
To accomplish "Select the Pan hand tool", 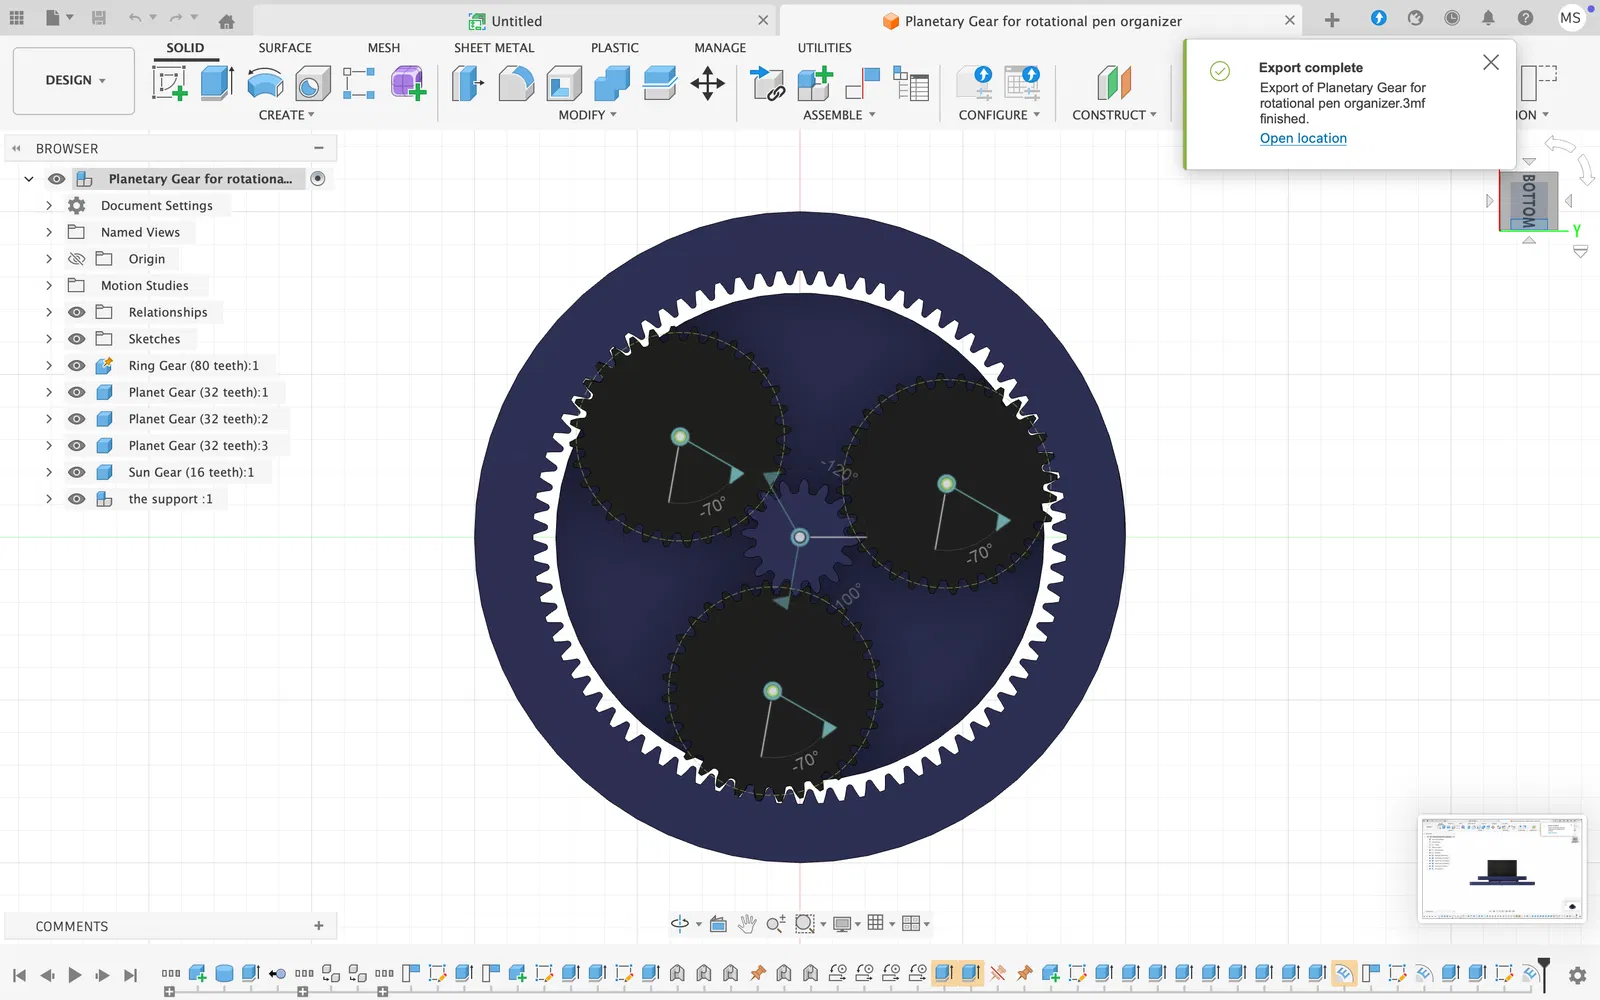I will click(747, 924).
